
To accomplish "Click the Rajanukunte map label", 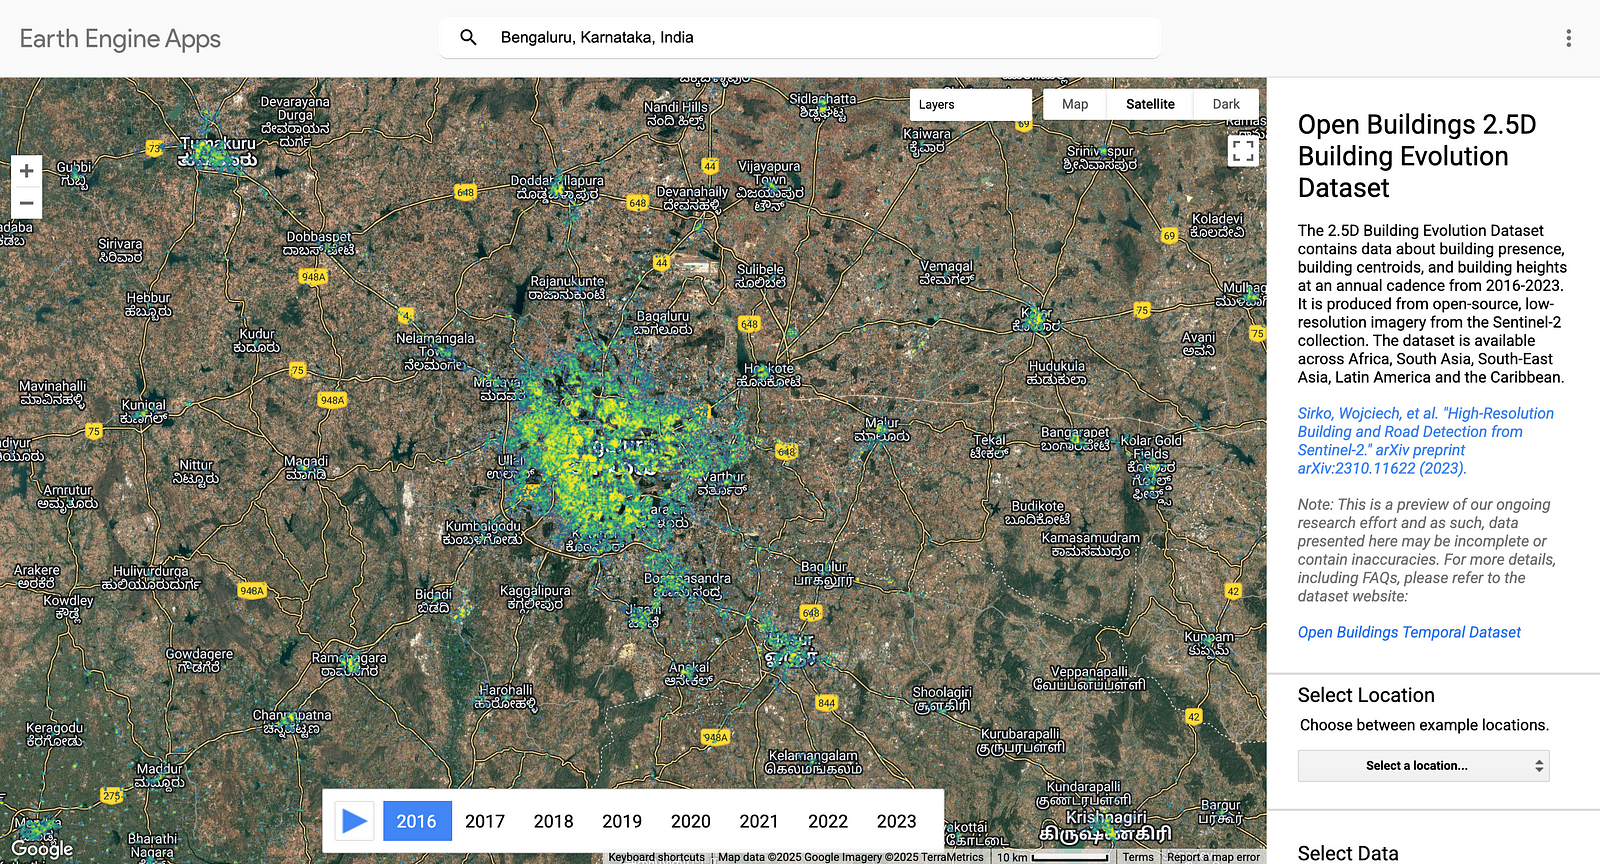I will (567, 288).
